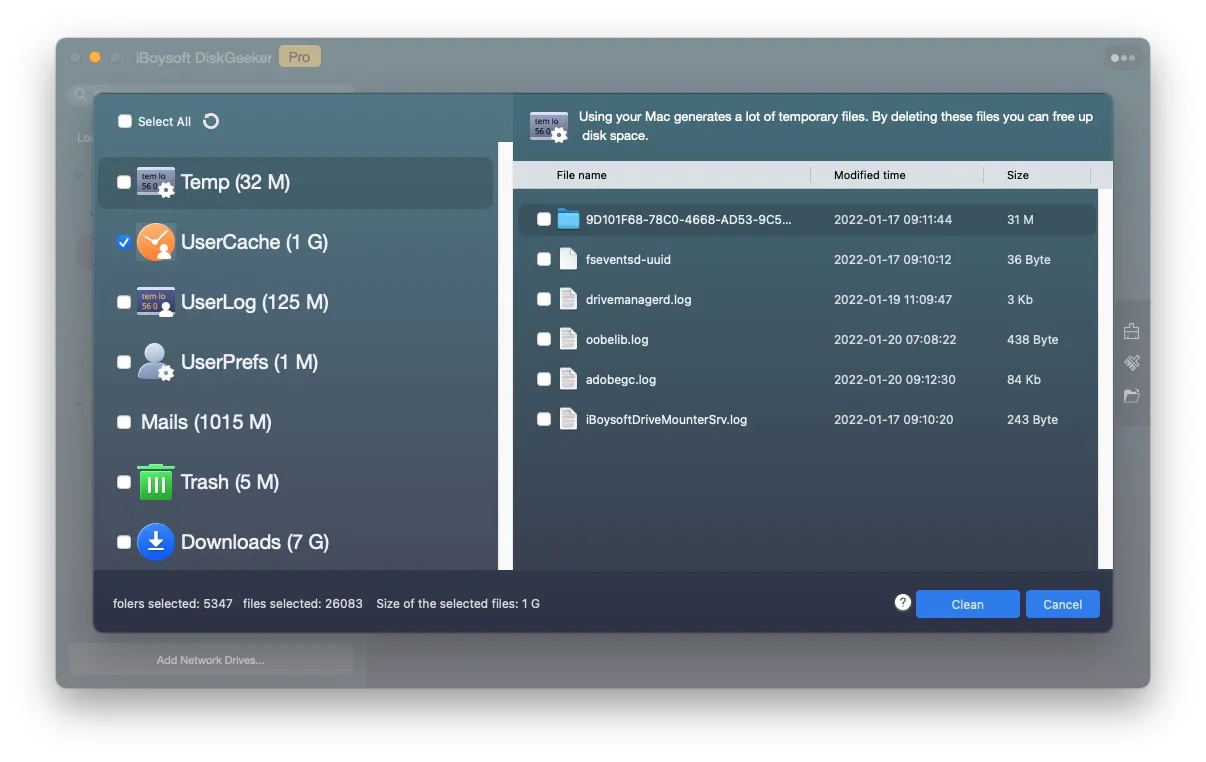Click the open folder icon on right sidebar
1206x762 pixels.
pos(1131,395)
